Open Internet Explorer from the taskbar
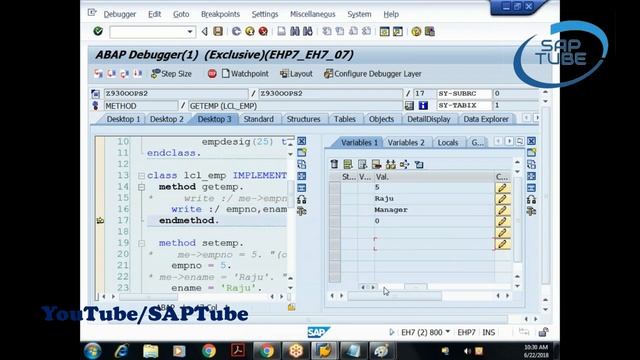The image size is (640, 360). (x=121, y=351)
